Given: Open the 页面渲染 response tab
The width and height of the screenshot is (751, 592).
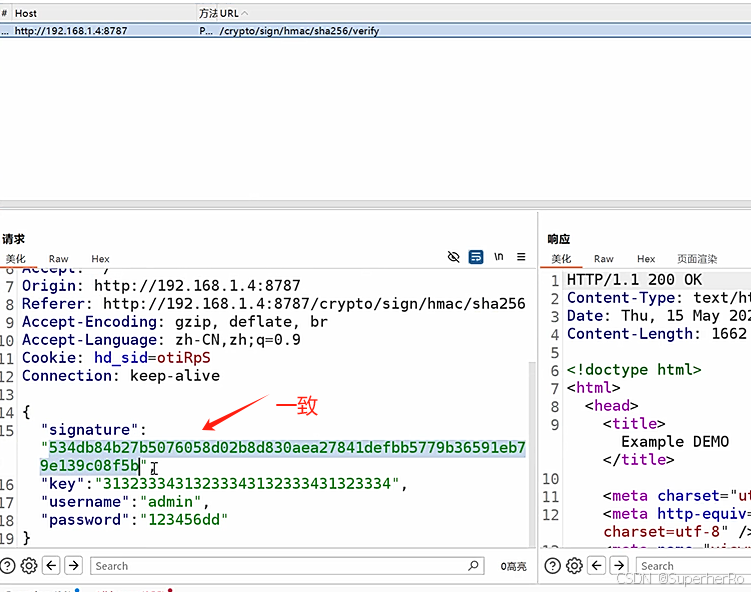Looking at the screenshot, I should 697,259.
